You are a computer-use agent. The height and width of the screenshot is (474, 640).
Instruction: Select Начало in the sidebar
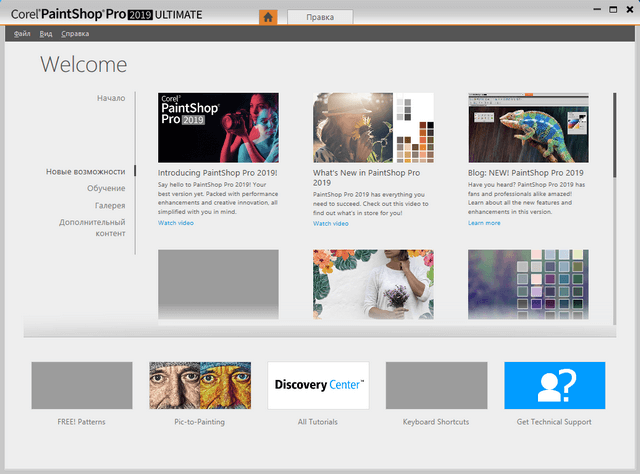(111, 98)
